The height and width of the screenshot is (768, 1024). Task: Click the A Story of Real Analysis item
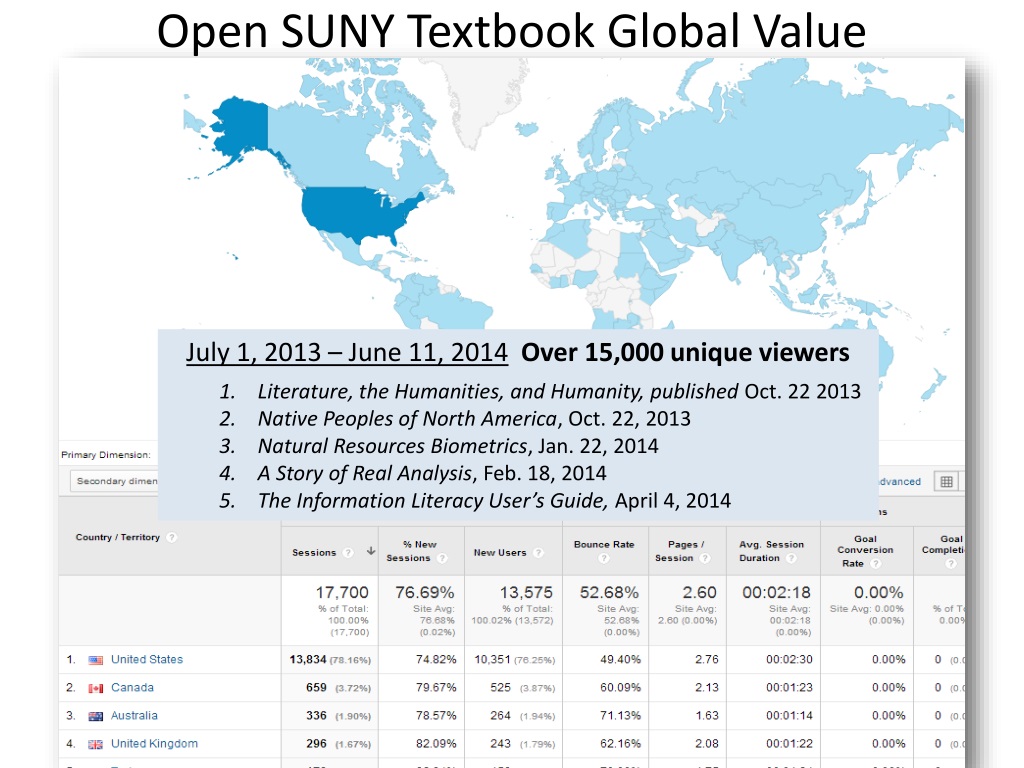click(x=432, y=473)
